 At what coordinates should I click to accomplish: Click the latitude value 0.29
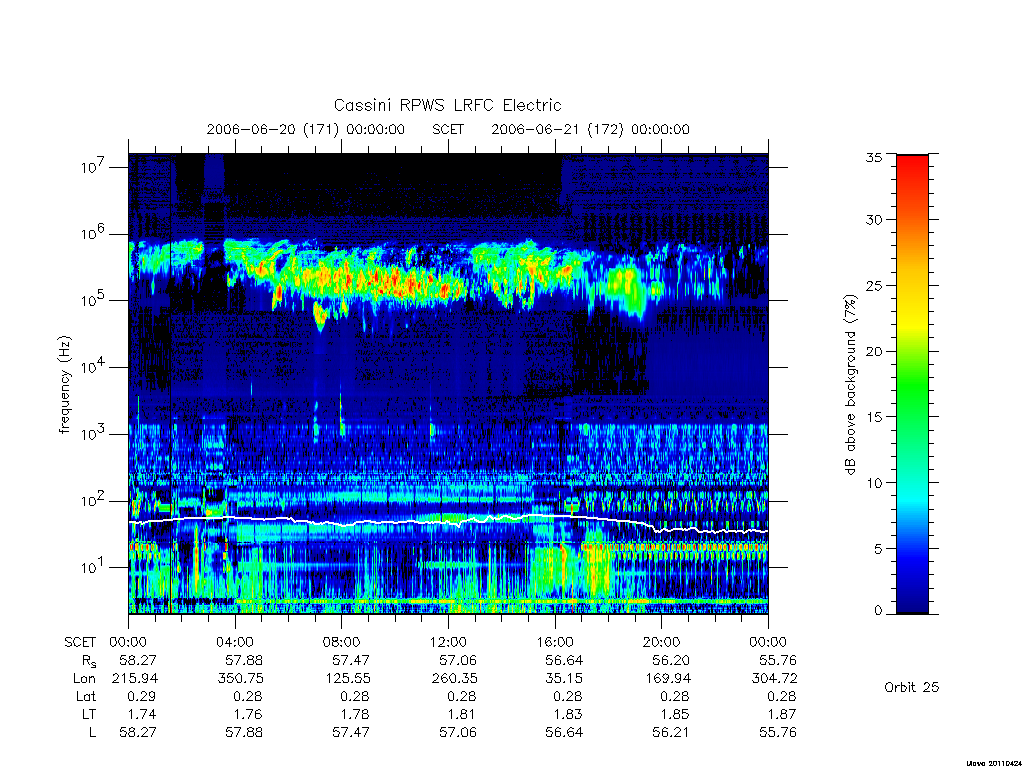coord(141,696)
